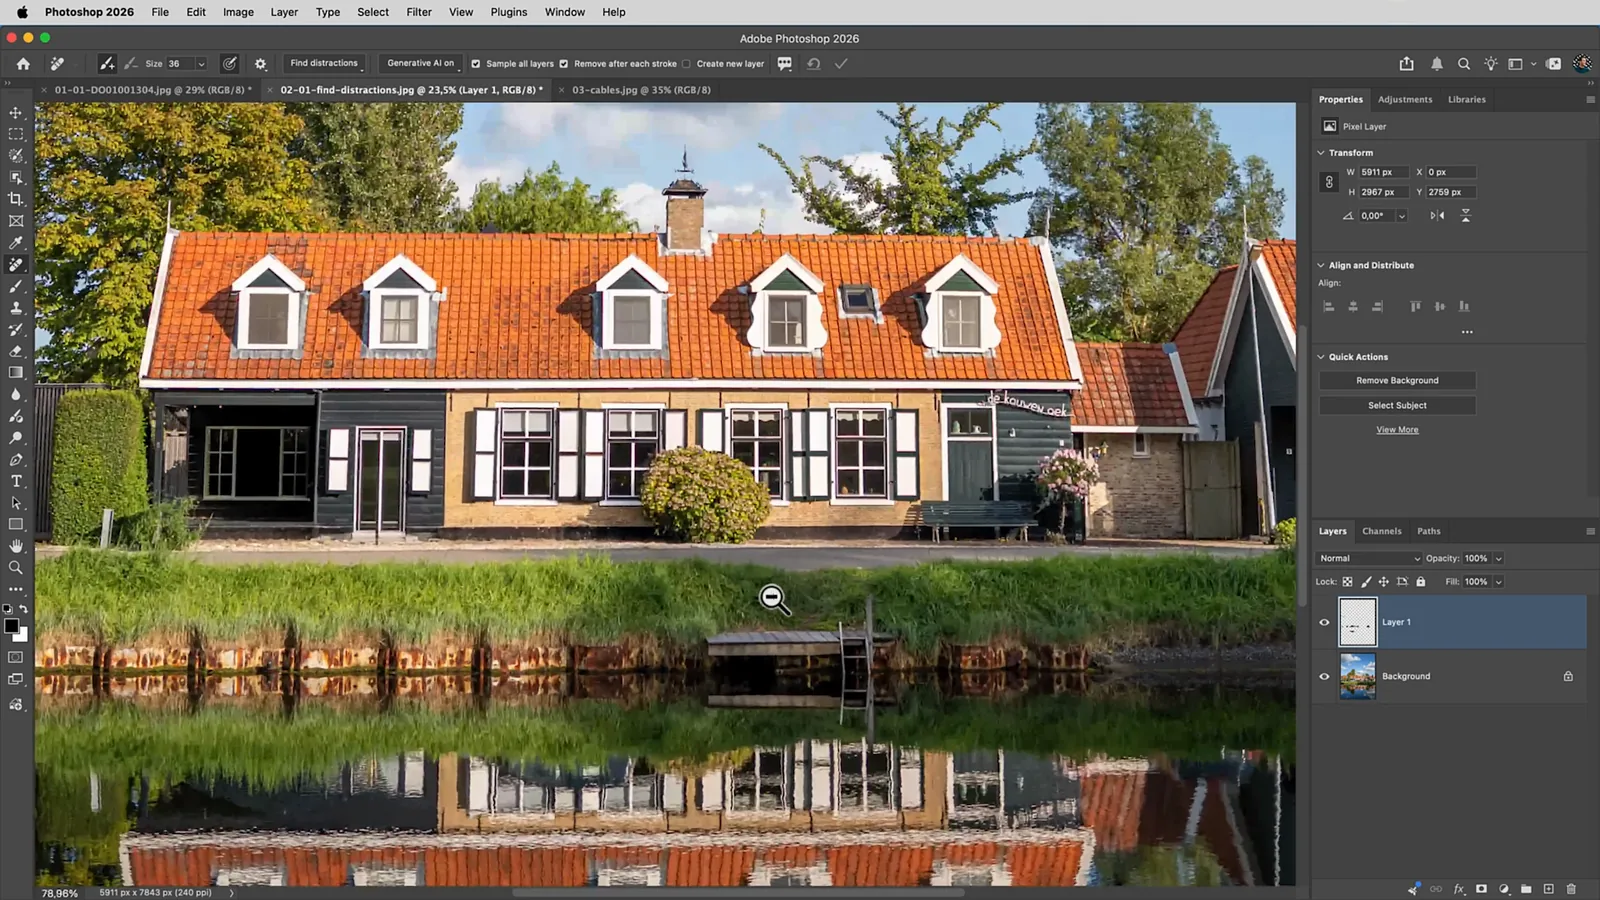The image size is (1600, 900).
Task: Click the View More link
Action: pyautogui.click(x=1397, y=430)
